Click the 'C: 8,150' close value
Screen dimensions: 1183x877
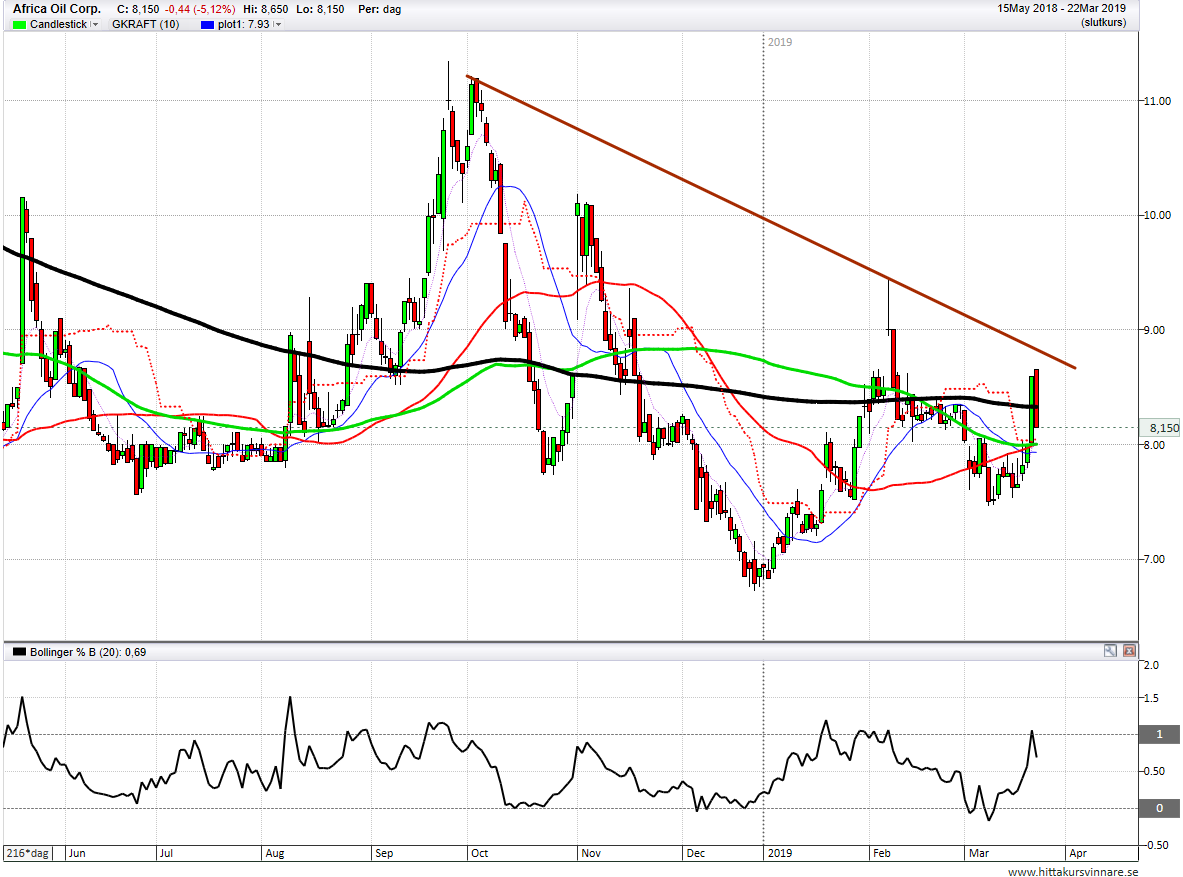pos(138,9)
